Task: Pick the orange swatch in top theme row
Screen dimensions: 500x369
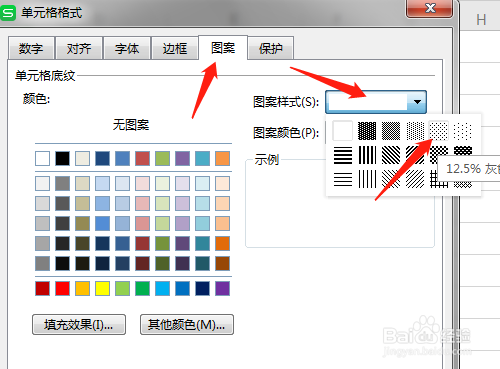Action: [222, 158]
